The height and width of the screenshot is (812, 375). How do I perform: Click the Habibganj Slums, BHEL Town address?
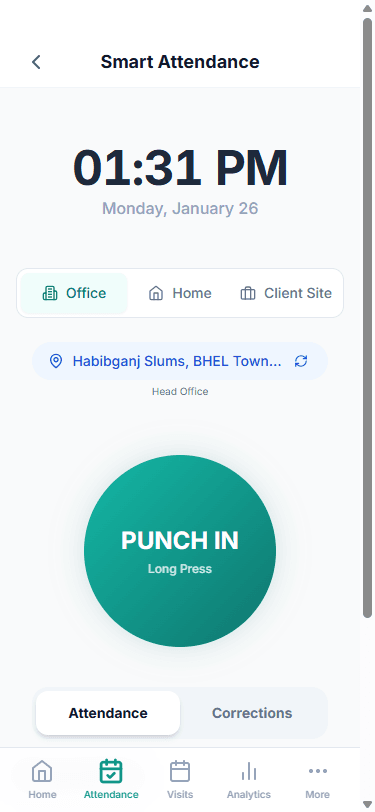177,361
